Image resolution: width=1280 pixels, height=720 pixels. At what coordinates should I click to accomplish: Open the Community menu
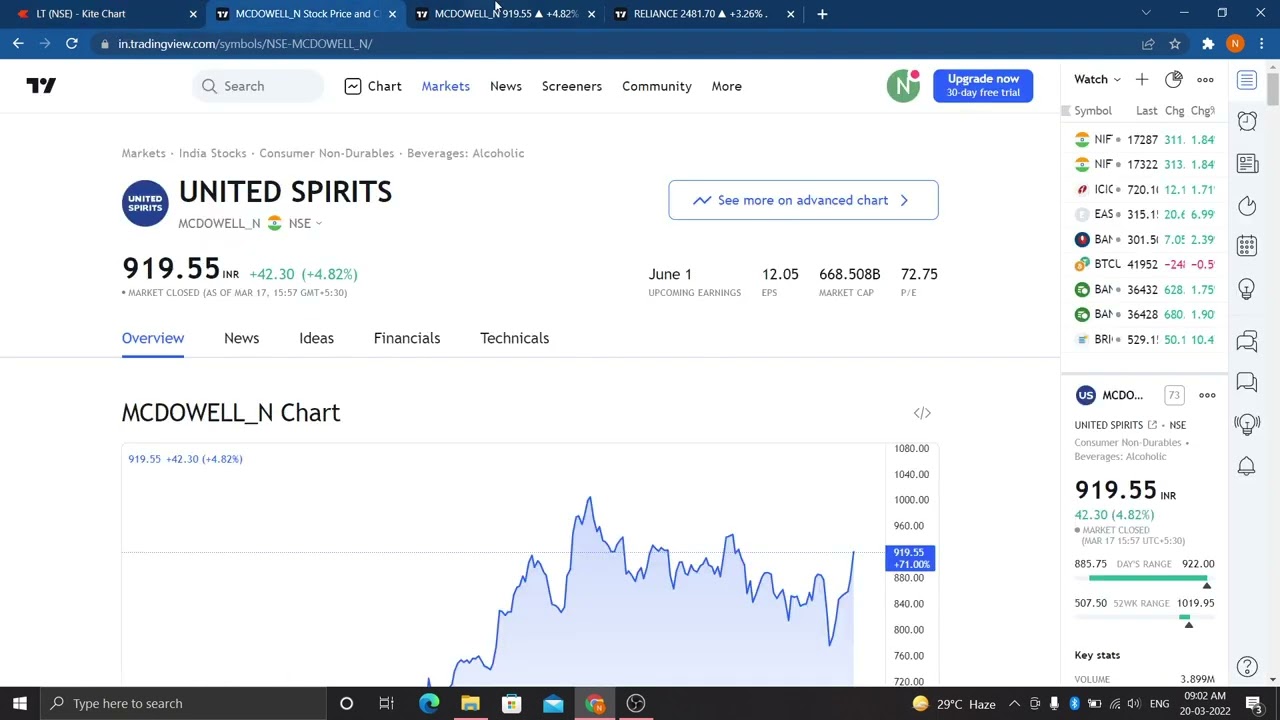pos(657,86)
